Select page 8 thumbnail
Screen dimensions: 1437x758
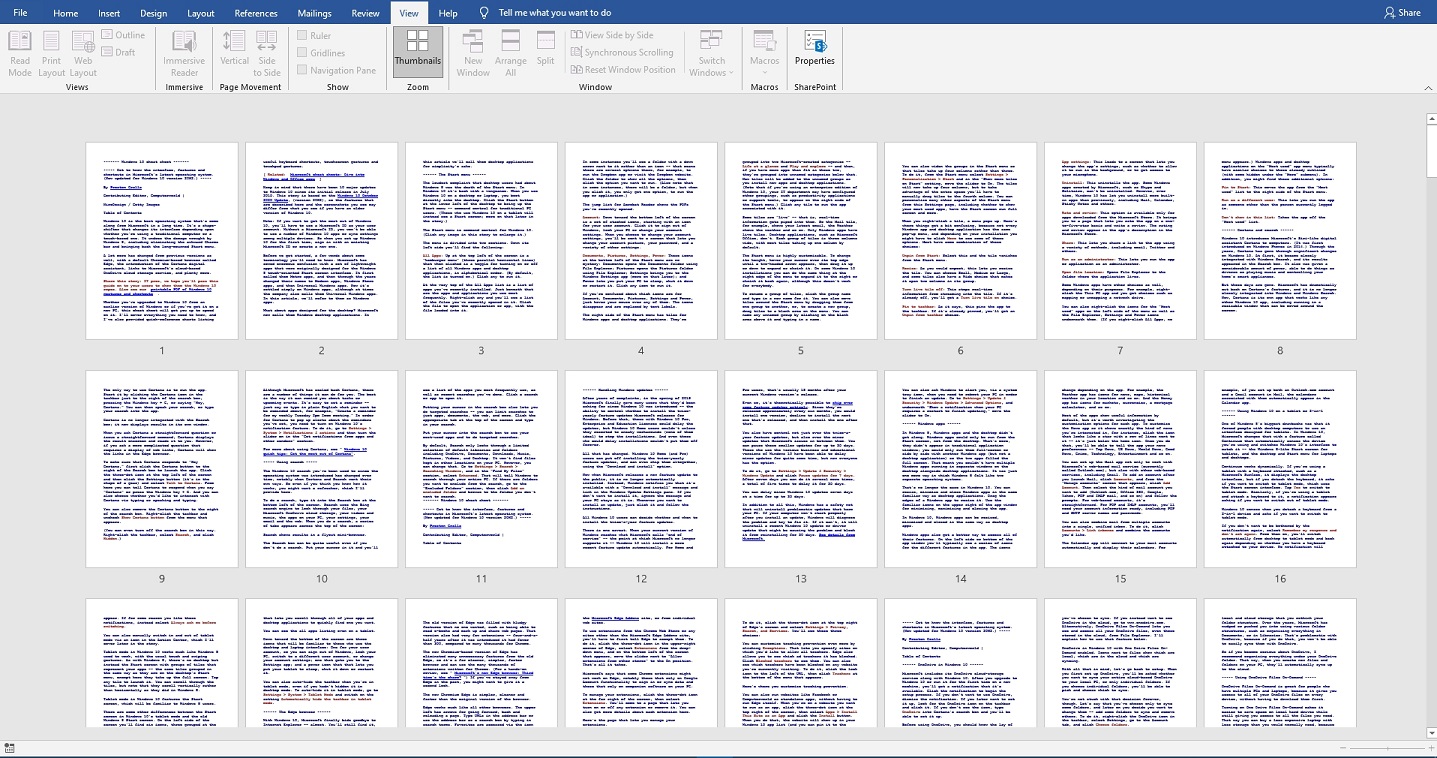pos(1280,240)
